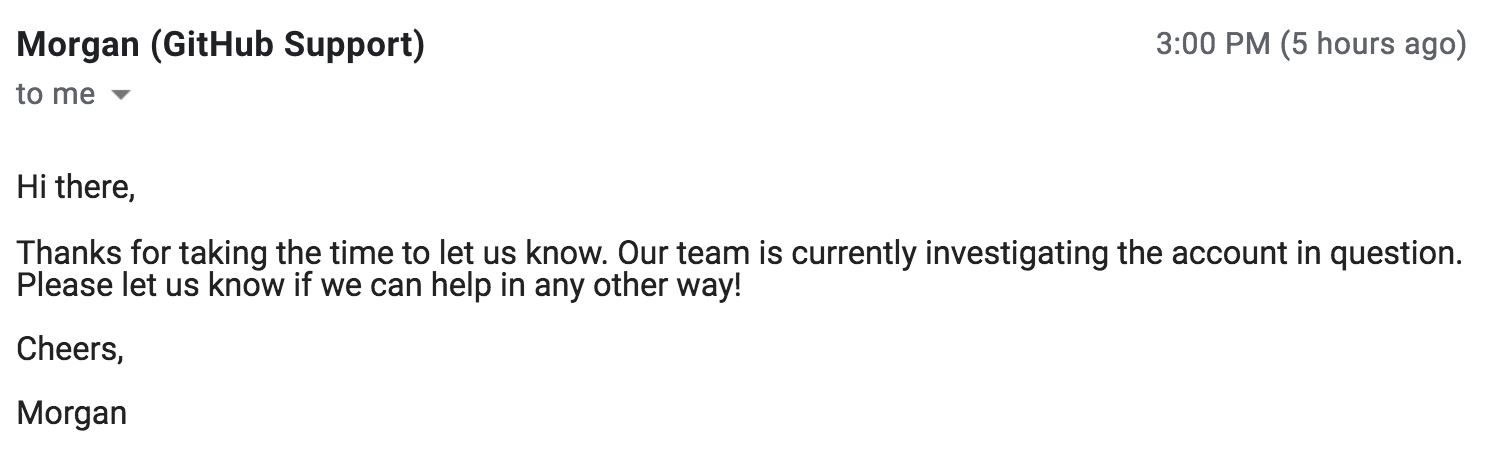Screen dimensions: 1492x452
Task: Click '(5 hours ago)' relative time text
Action: [x=1374, y=45]
